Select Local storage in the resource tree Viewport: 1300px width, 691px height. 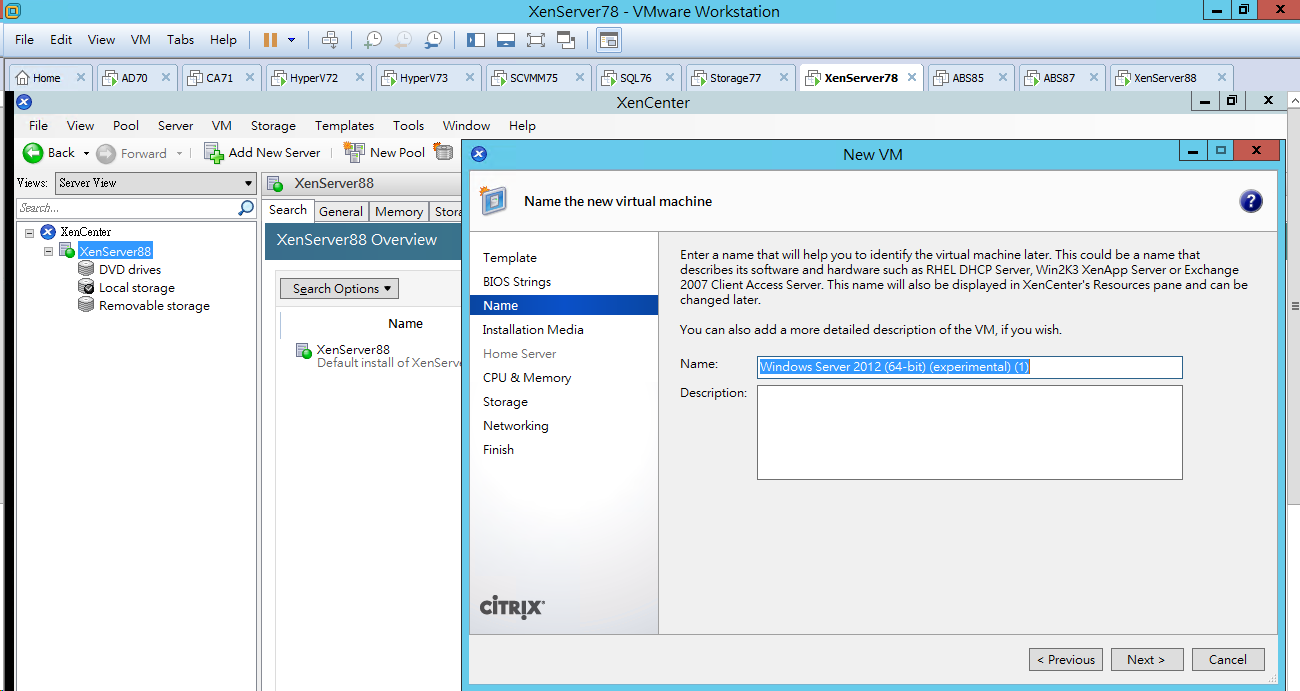tap(136, 287)
